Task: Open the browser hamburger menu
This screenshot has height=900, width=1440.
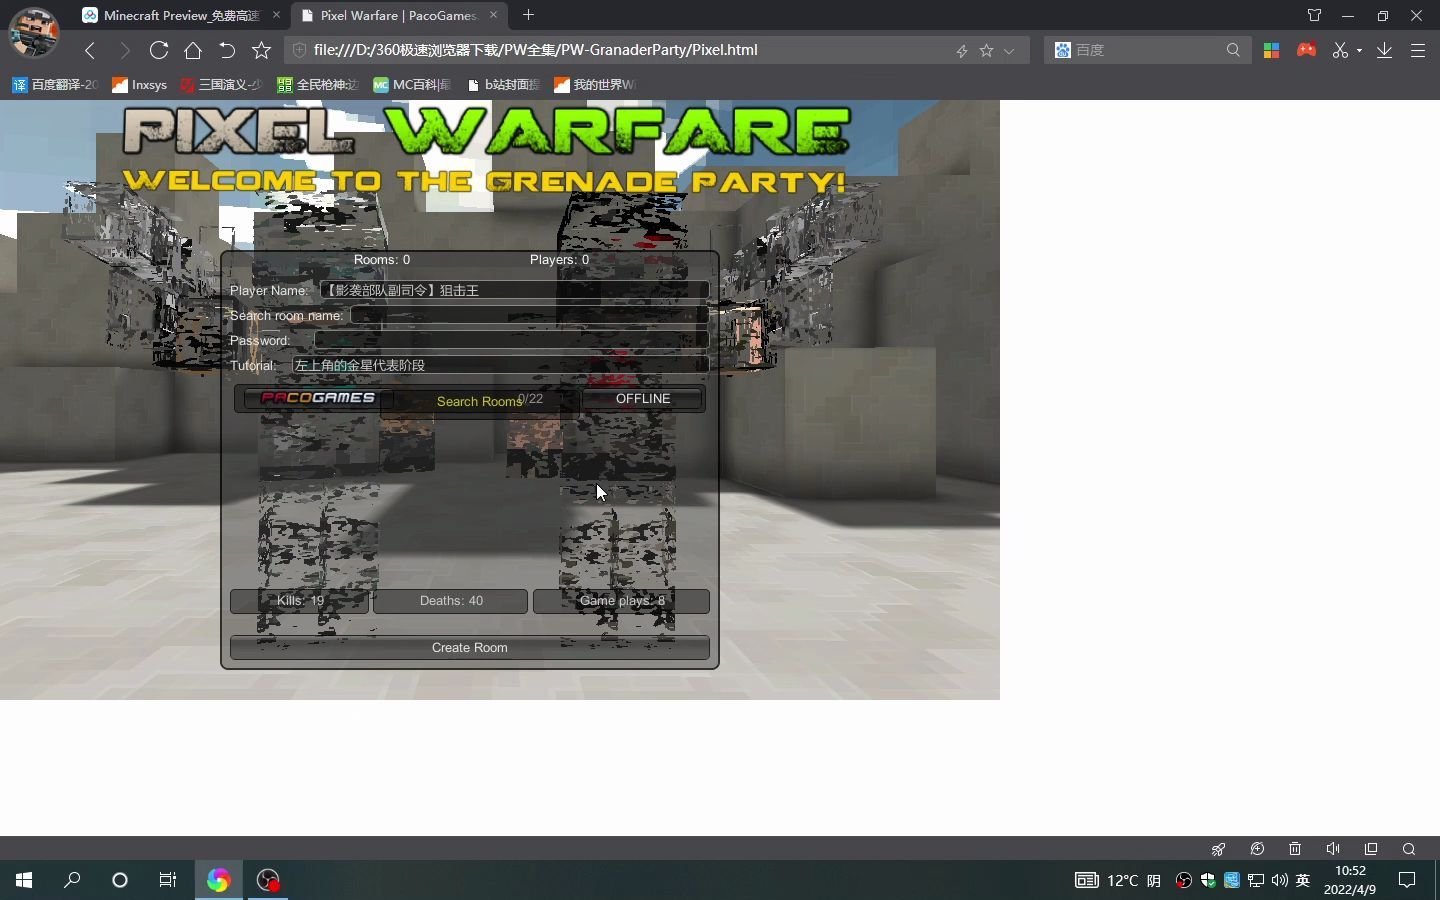Action: [x=1418, y=50]
